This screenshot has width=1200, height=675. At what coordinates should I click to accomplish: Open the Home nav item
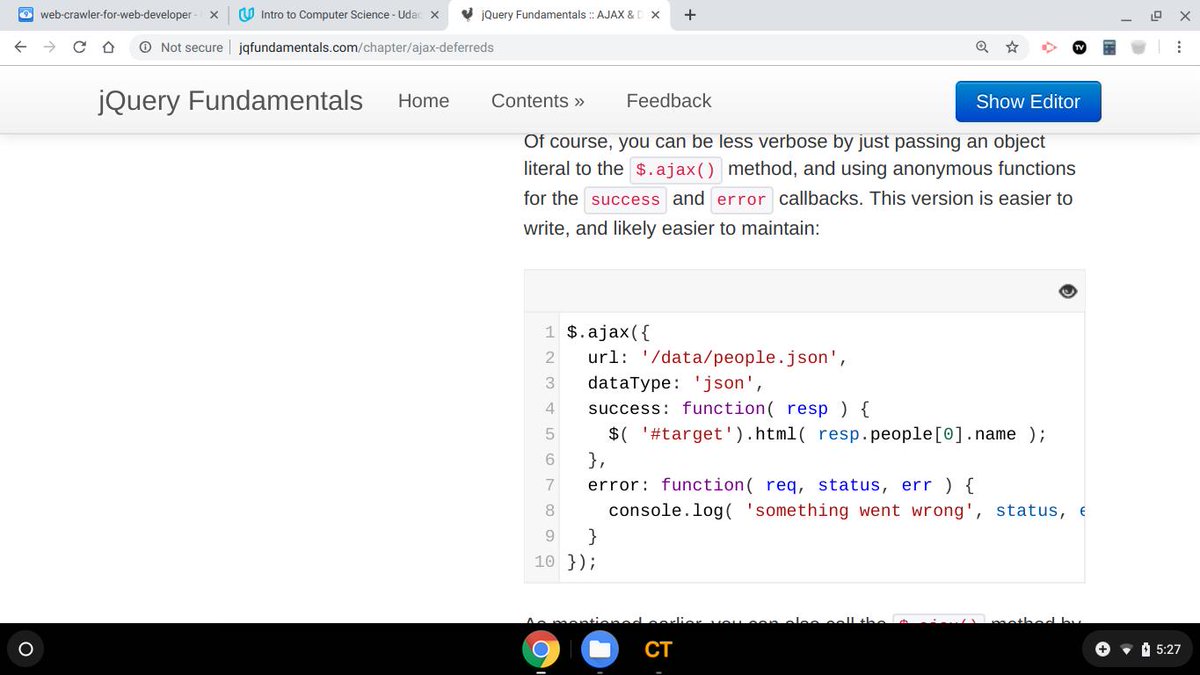pyautogui.click(x=424, y=101)
